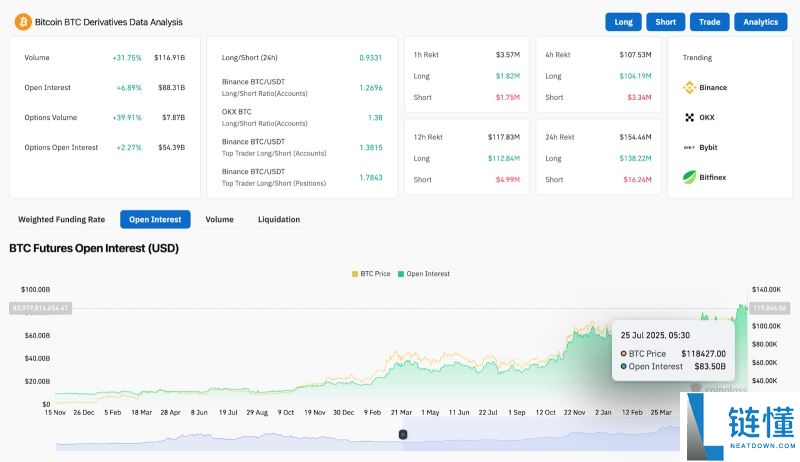Image resolution: width=800 pixels, height=462 pixels.
Task: Click the Trade button
Action: tap(709, 22)
